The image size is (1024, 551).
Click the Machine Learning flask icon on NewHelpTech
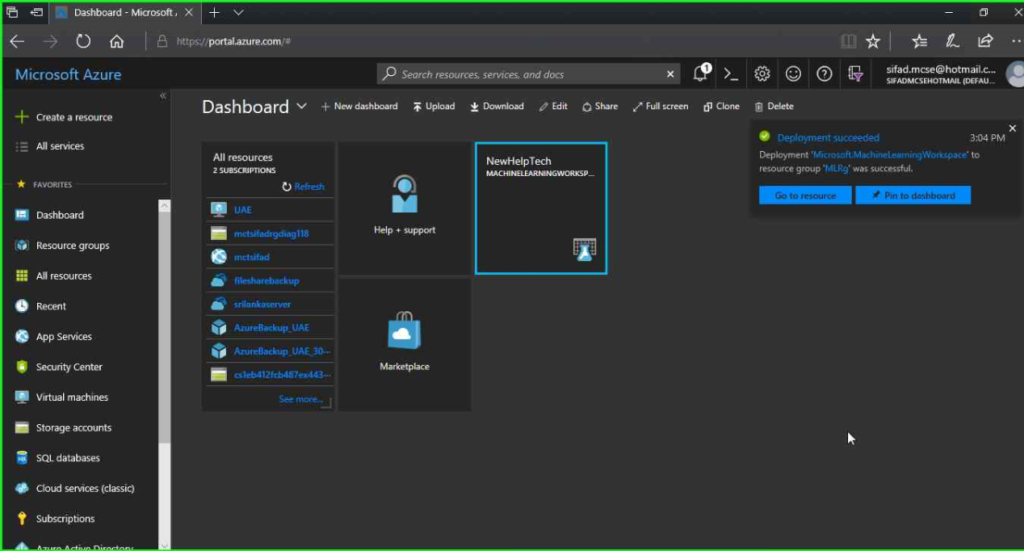coord(584,249)
